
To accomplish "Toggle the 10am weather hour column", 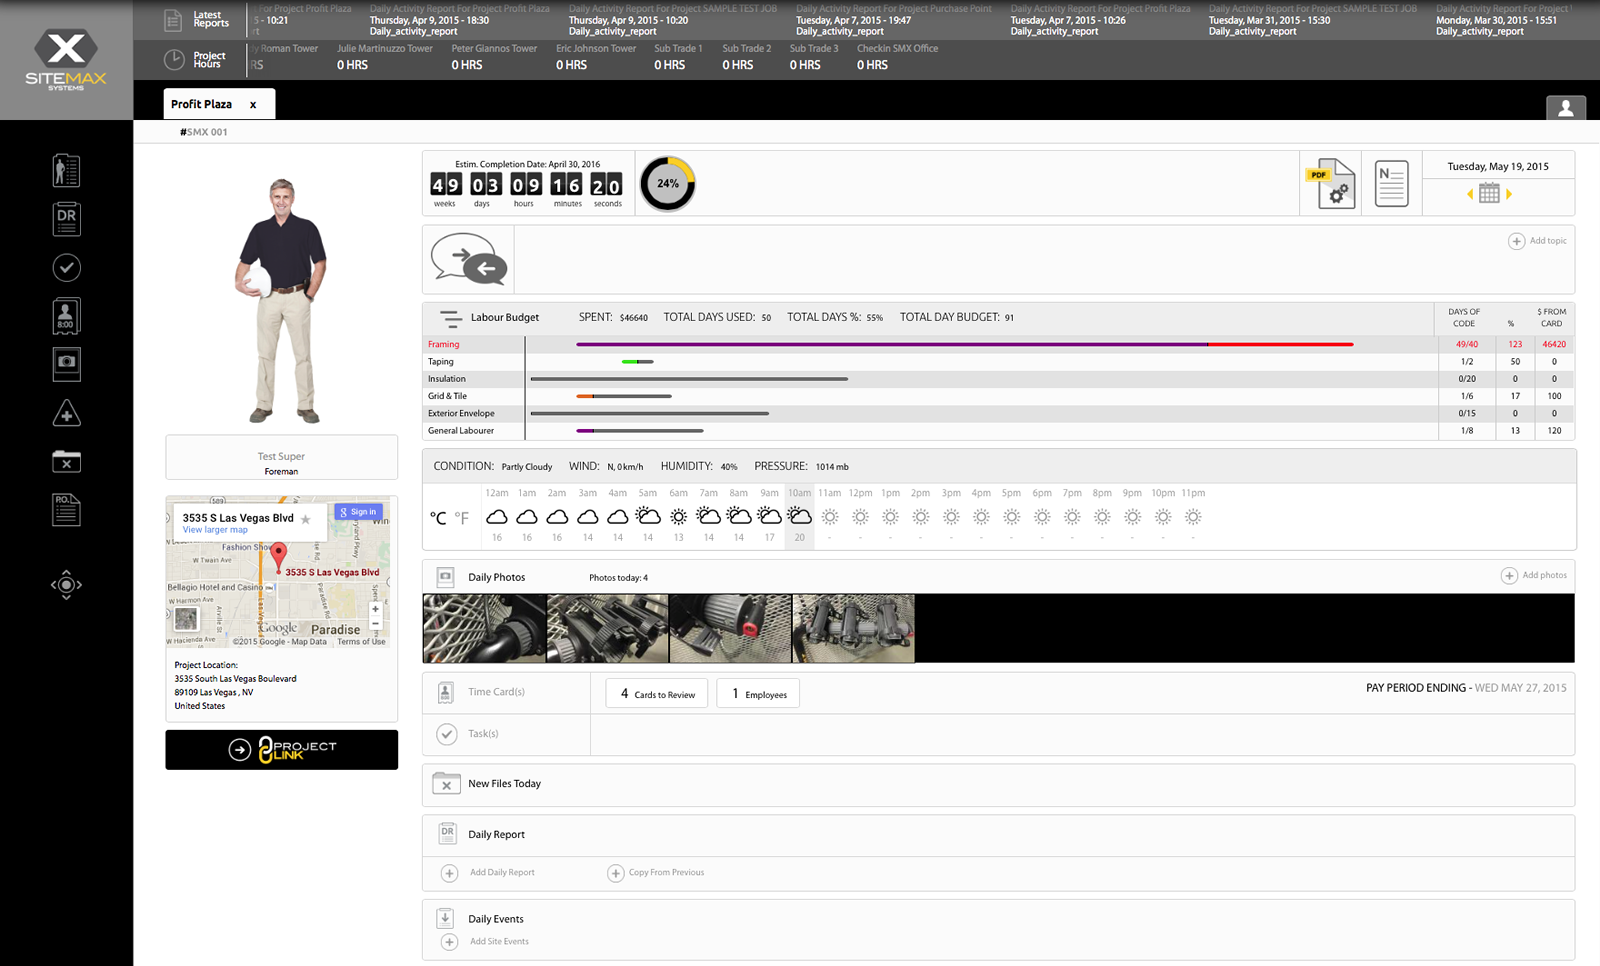I will point(800,516).
